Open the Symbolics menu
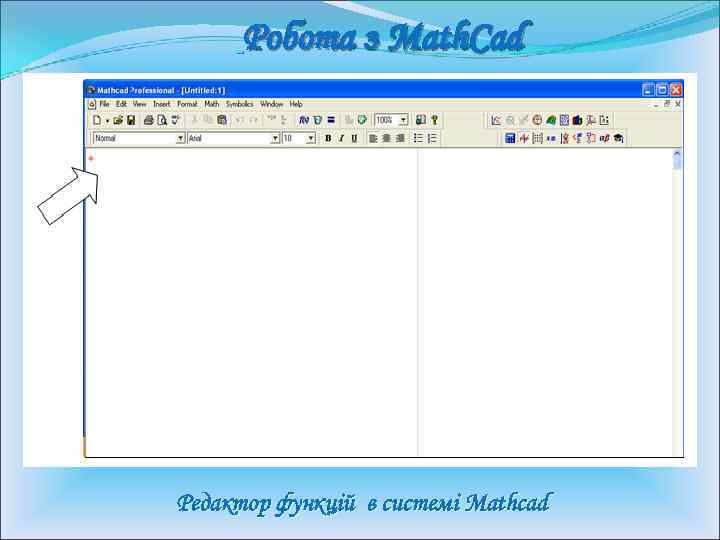The image size is (720, 540). [240, 104]
